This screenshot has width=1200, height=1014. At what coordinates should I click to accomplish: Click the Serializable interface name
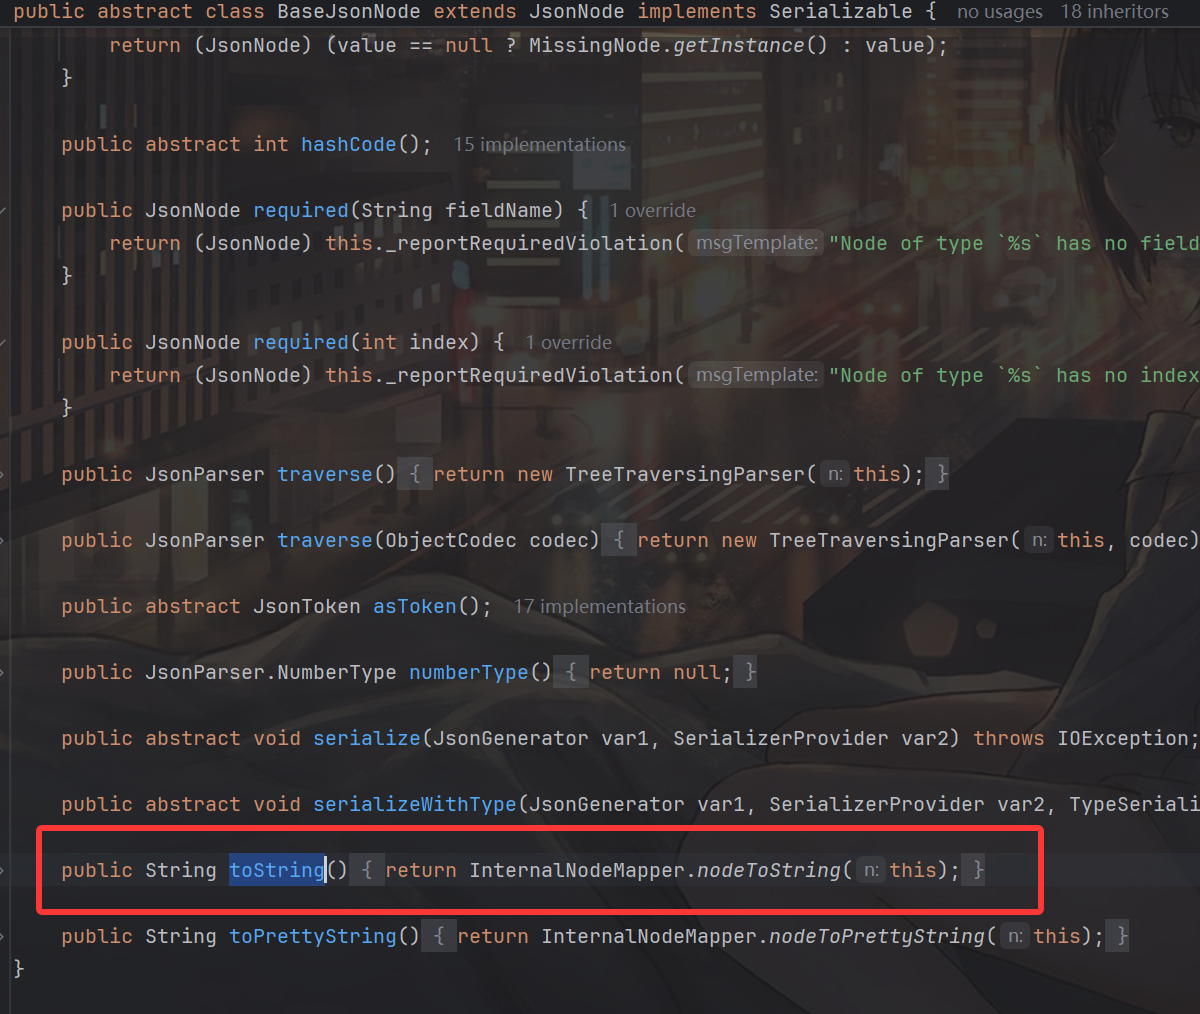pyautogui.click(x=840, y=12)
